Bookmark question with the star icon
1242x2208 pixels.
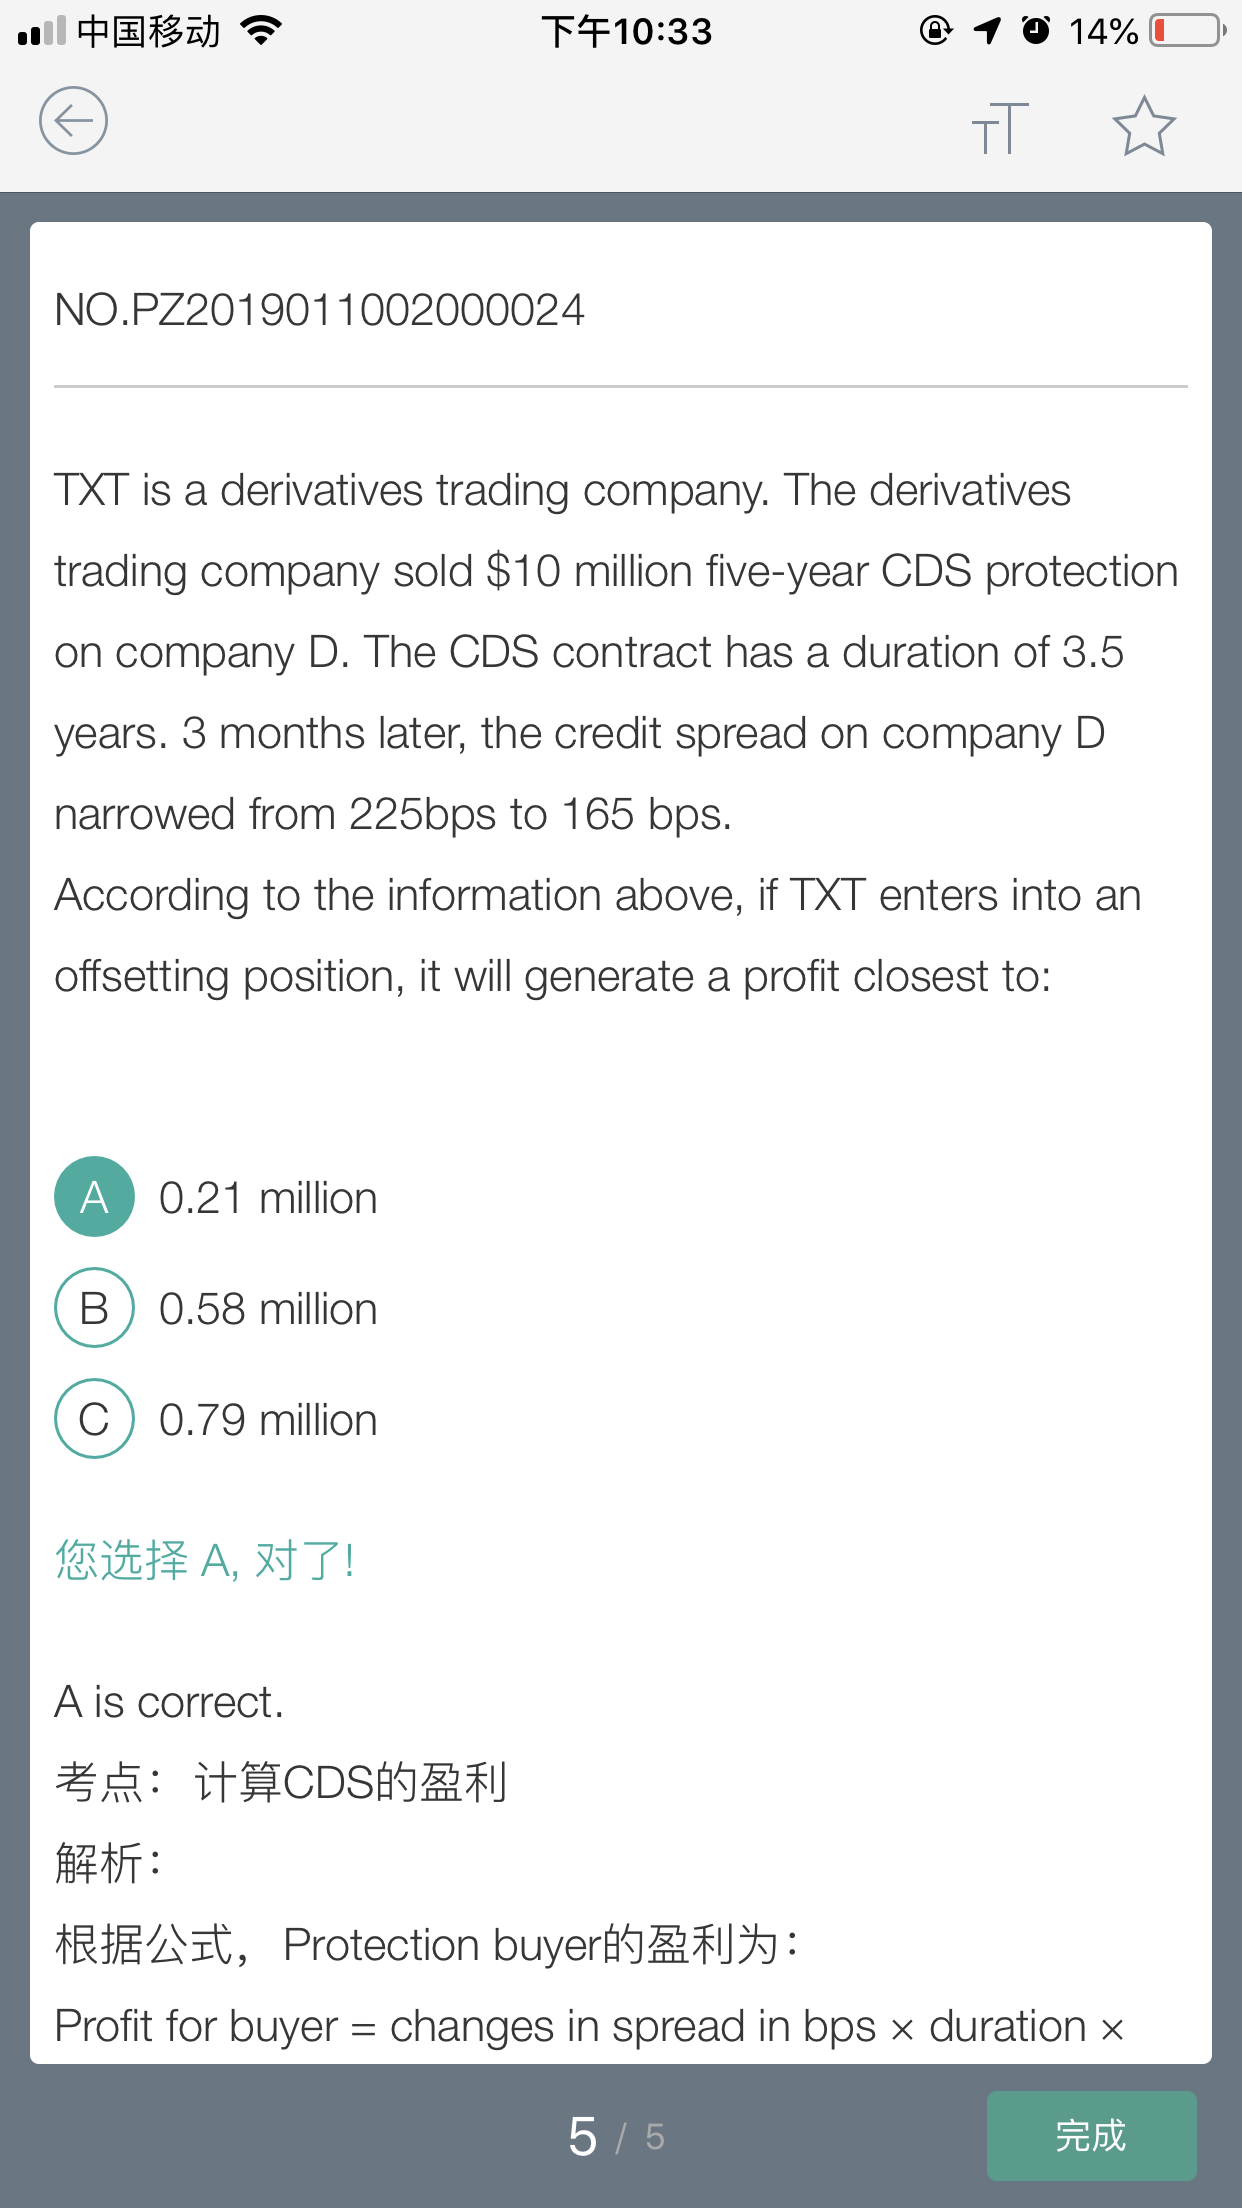(x=1144, y=126)
